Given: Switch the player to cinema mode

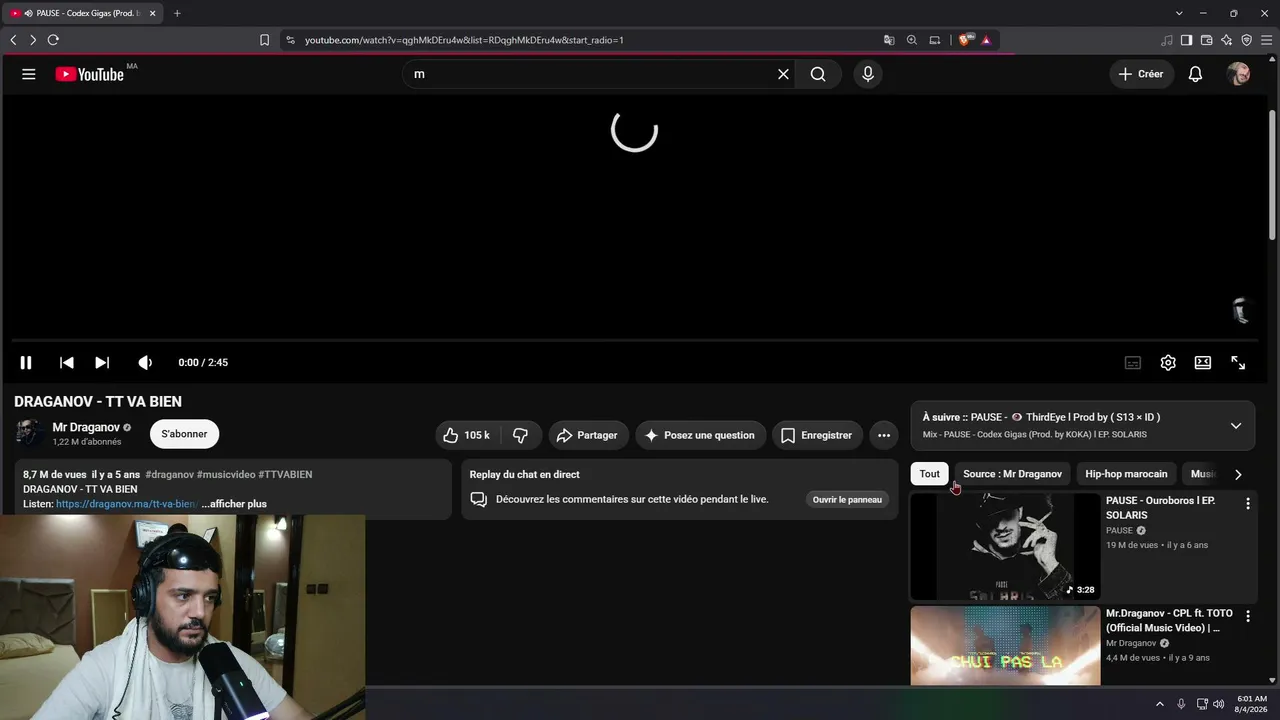Looking at the screenshot, I should 1203,363.
